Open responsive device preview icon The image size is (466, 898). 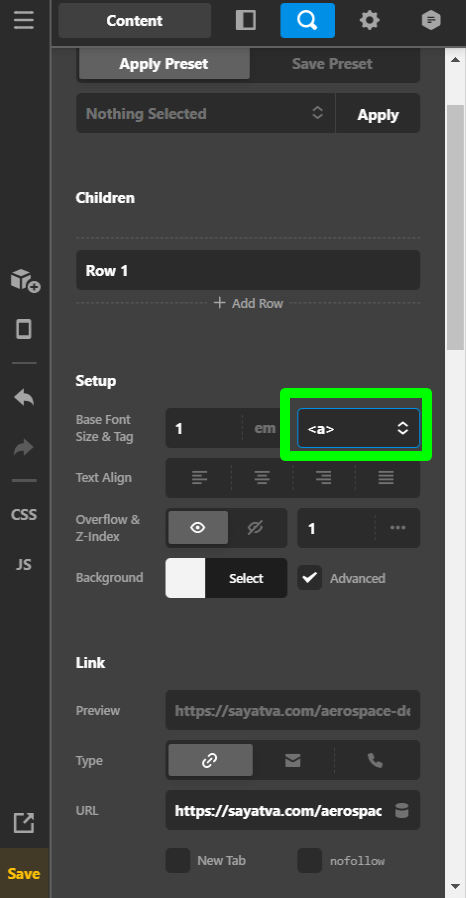pos(24,329)
